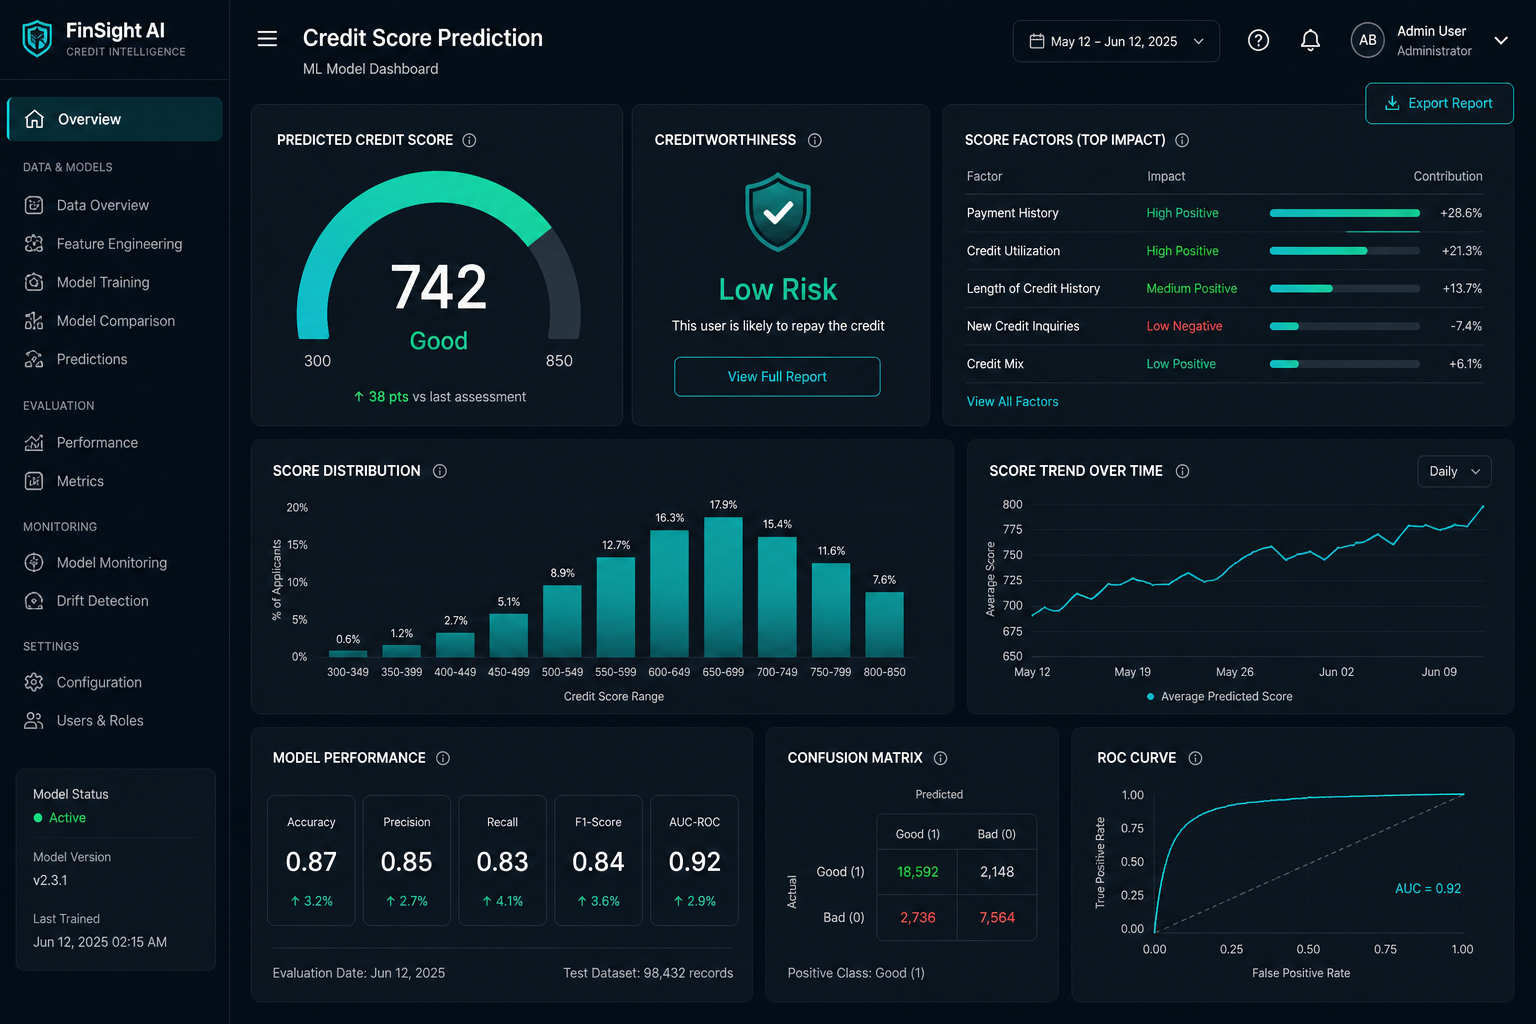
Task: Expand the Admin User account chevron
Action: (x=1500, y=40)
